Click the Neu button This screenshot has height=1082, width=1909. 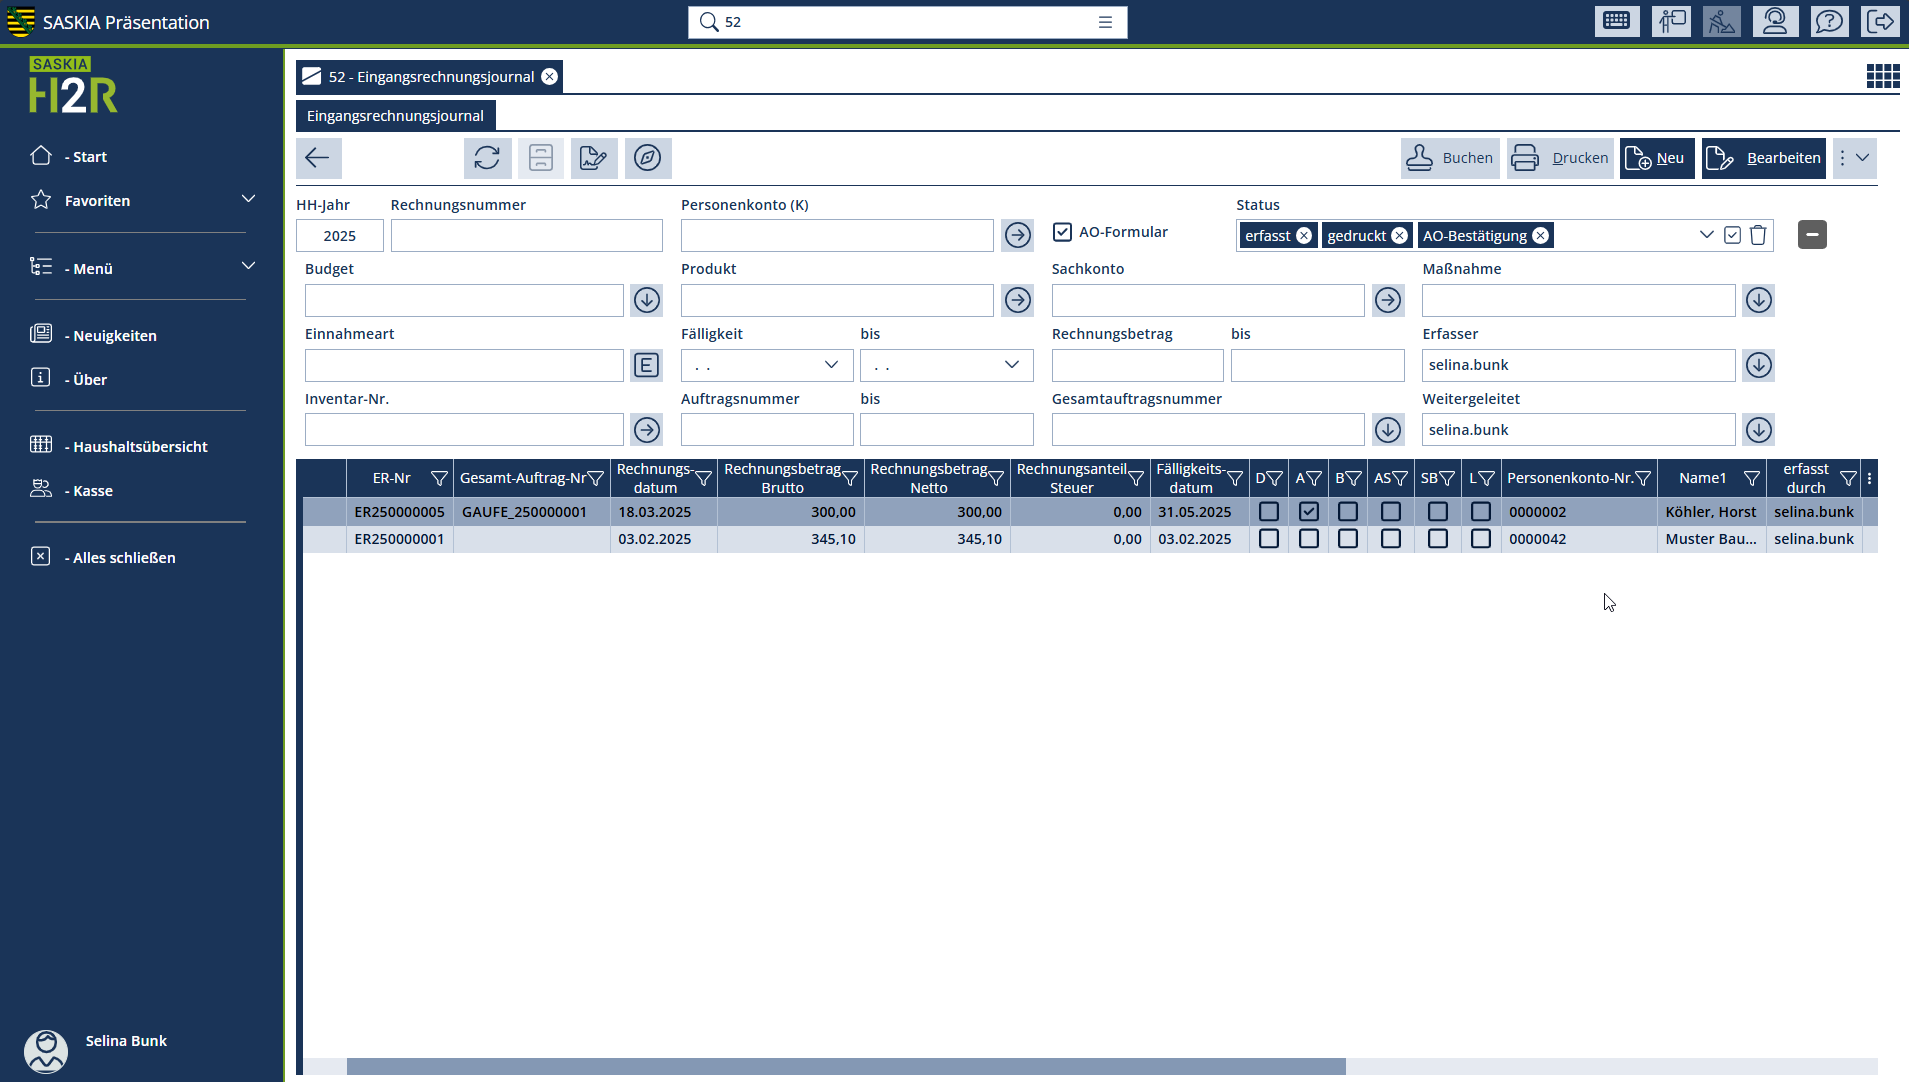pos(1656,158)
